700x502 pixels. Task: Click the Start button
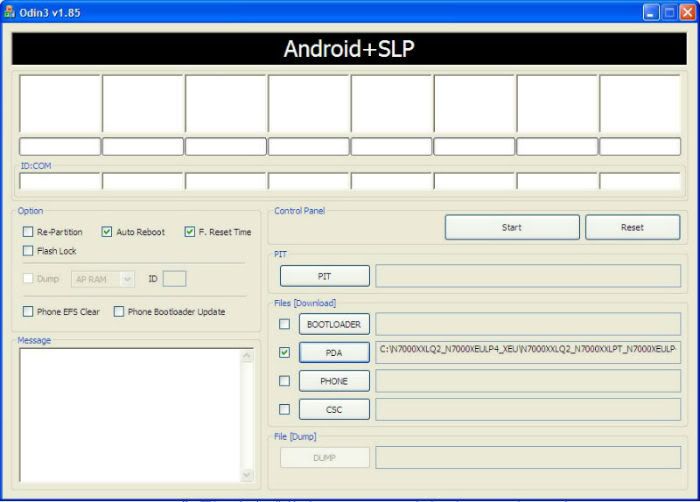tap(512, 227)
